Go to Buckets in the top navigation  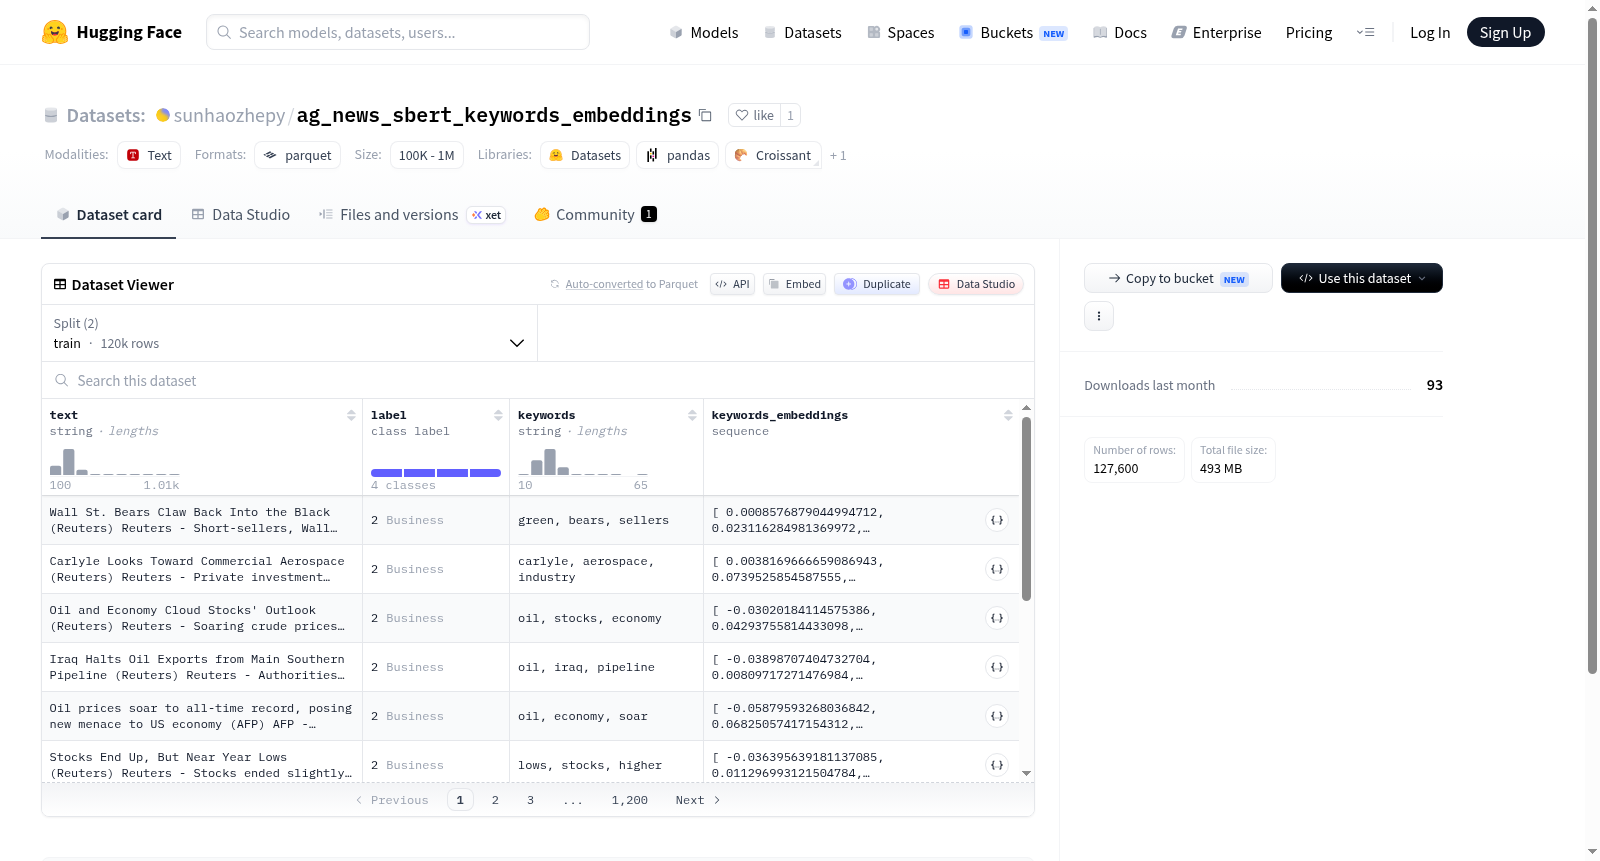[x=1012, y=32]
